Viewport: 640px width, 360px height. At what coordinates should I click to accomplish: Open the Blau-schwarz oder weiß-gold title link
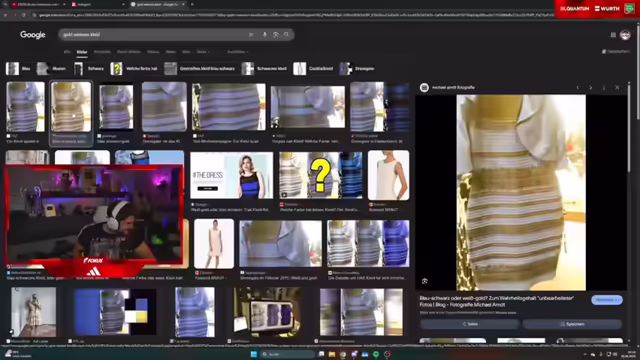[497, 301]
